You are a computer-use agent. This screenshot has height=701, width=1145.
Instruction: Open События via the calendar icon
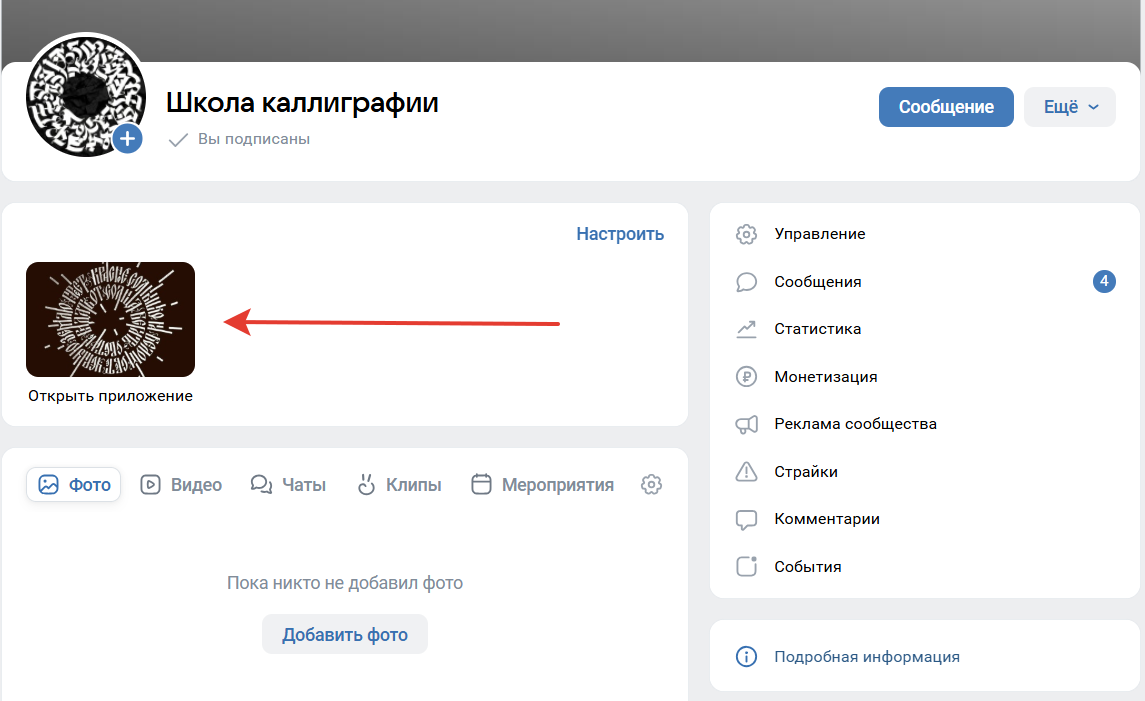coord(745,566)
